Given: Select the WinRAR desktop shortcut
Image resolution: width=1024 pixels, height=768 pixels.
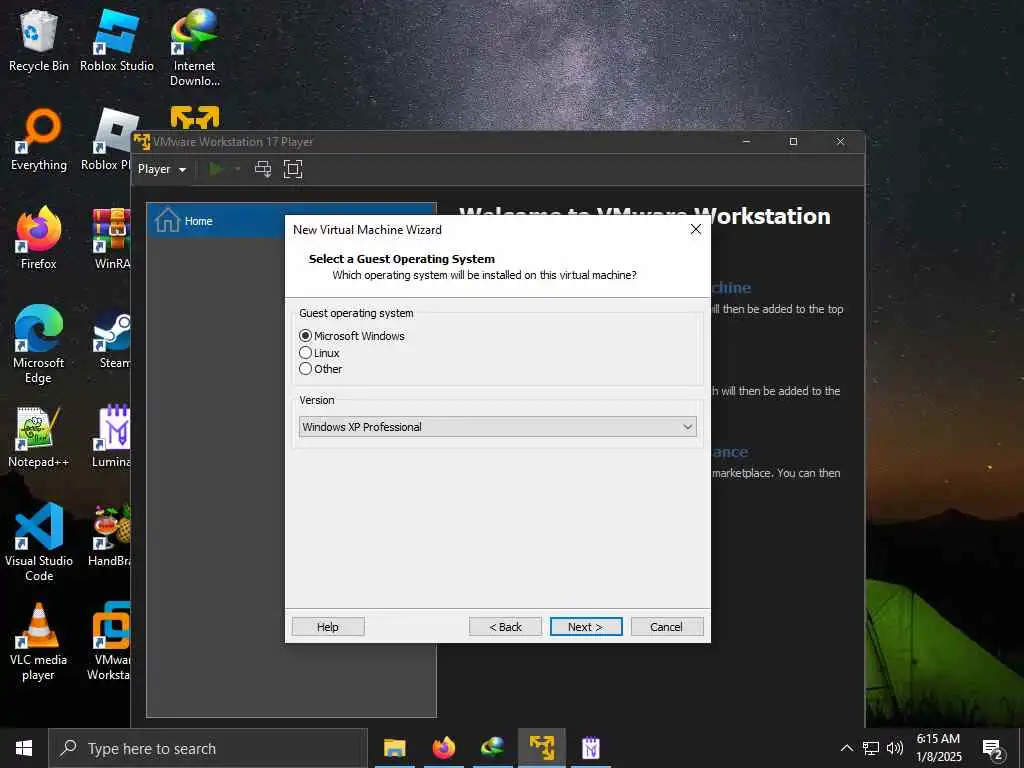Looking at the screenshot, I should (112, 238).
